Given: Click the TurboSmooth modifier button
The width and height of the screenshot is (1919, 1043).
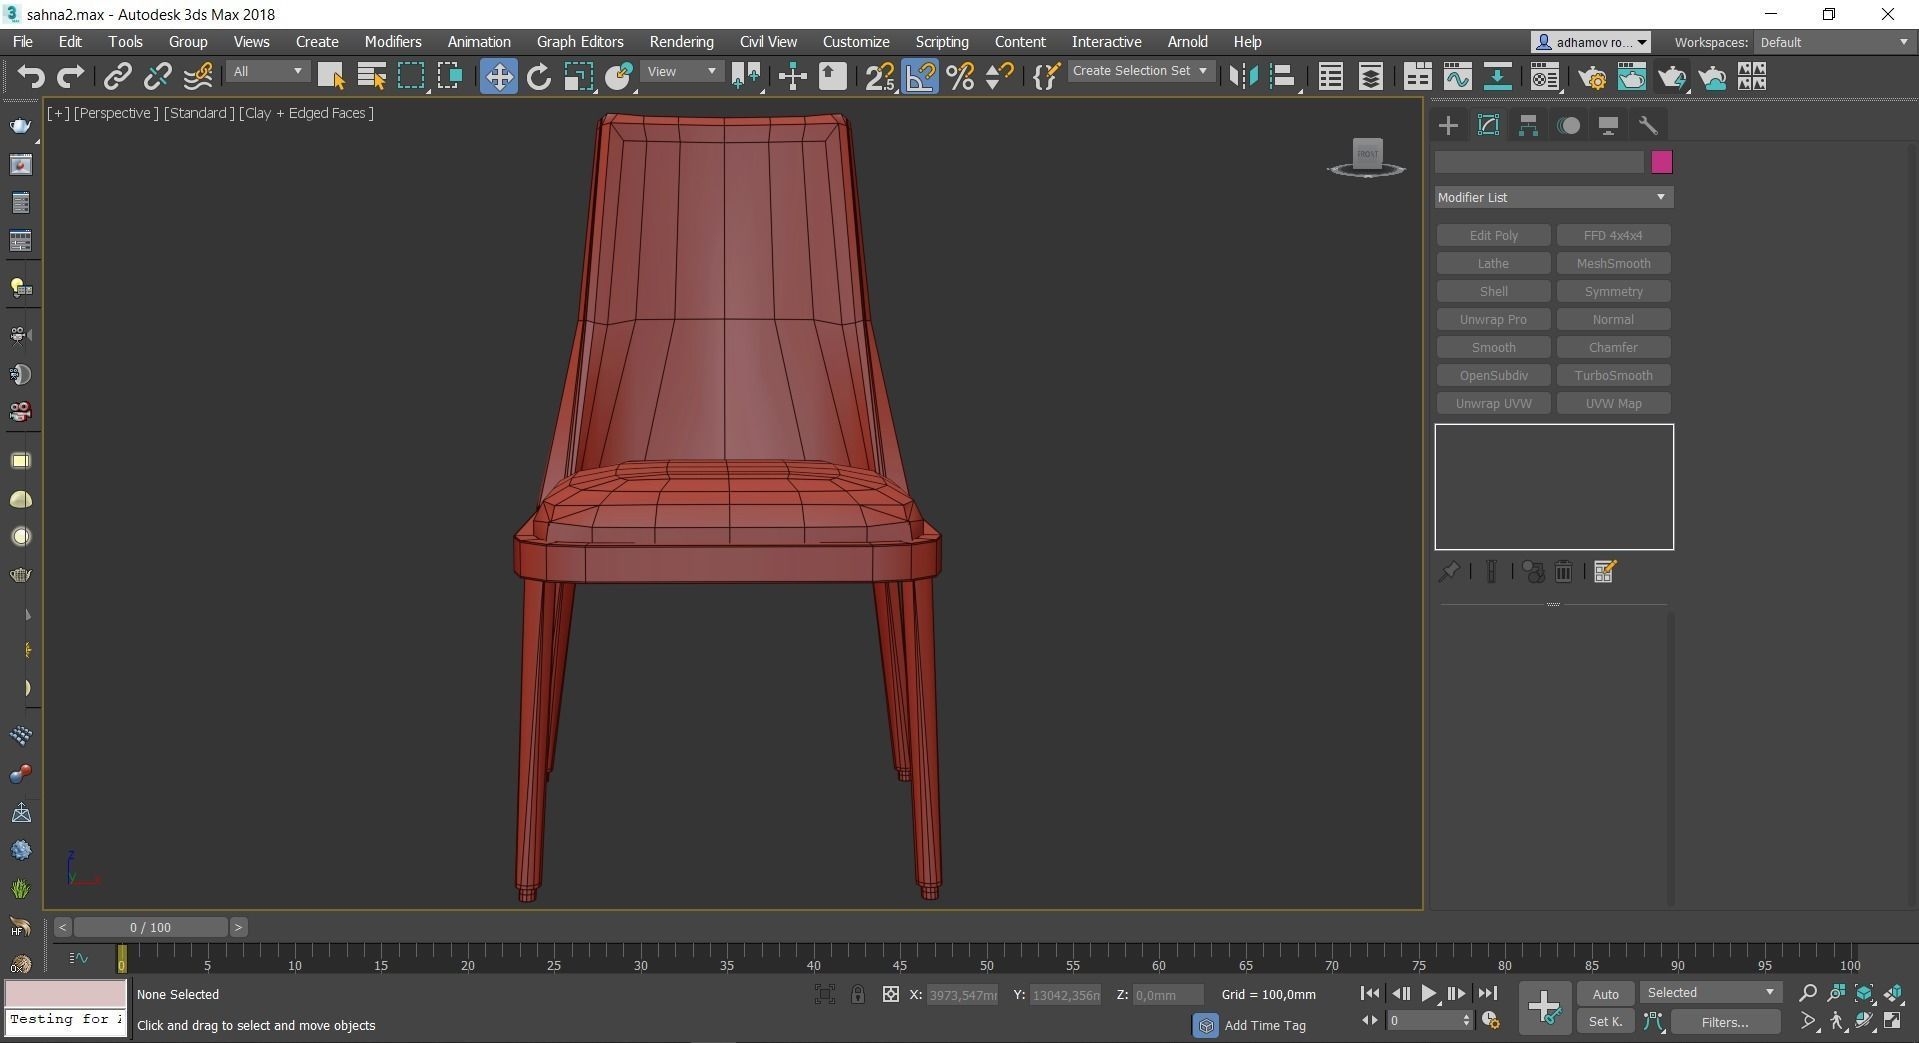Looking at the screenshot, I should coord(1613,376).
